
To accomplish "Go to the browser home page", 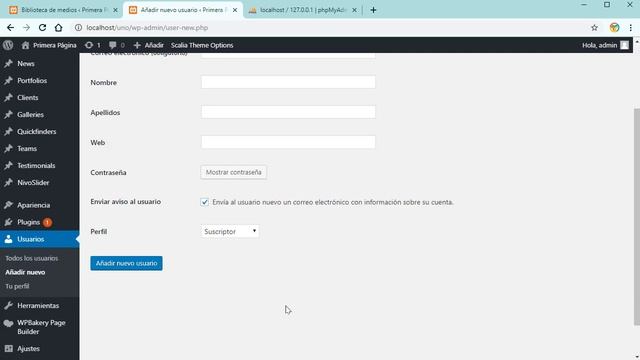I will 59,28.
